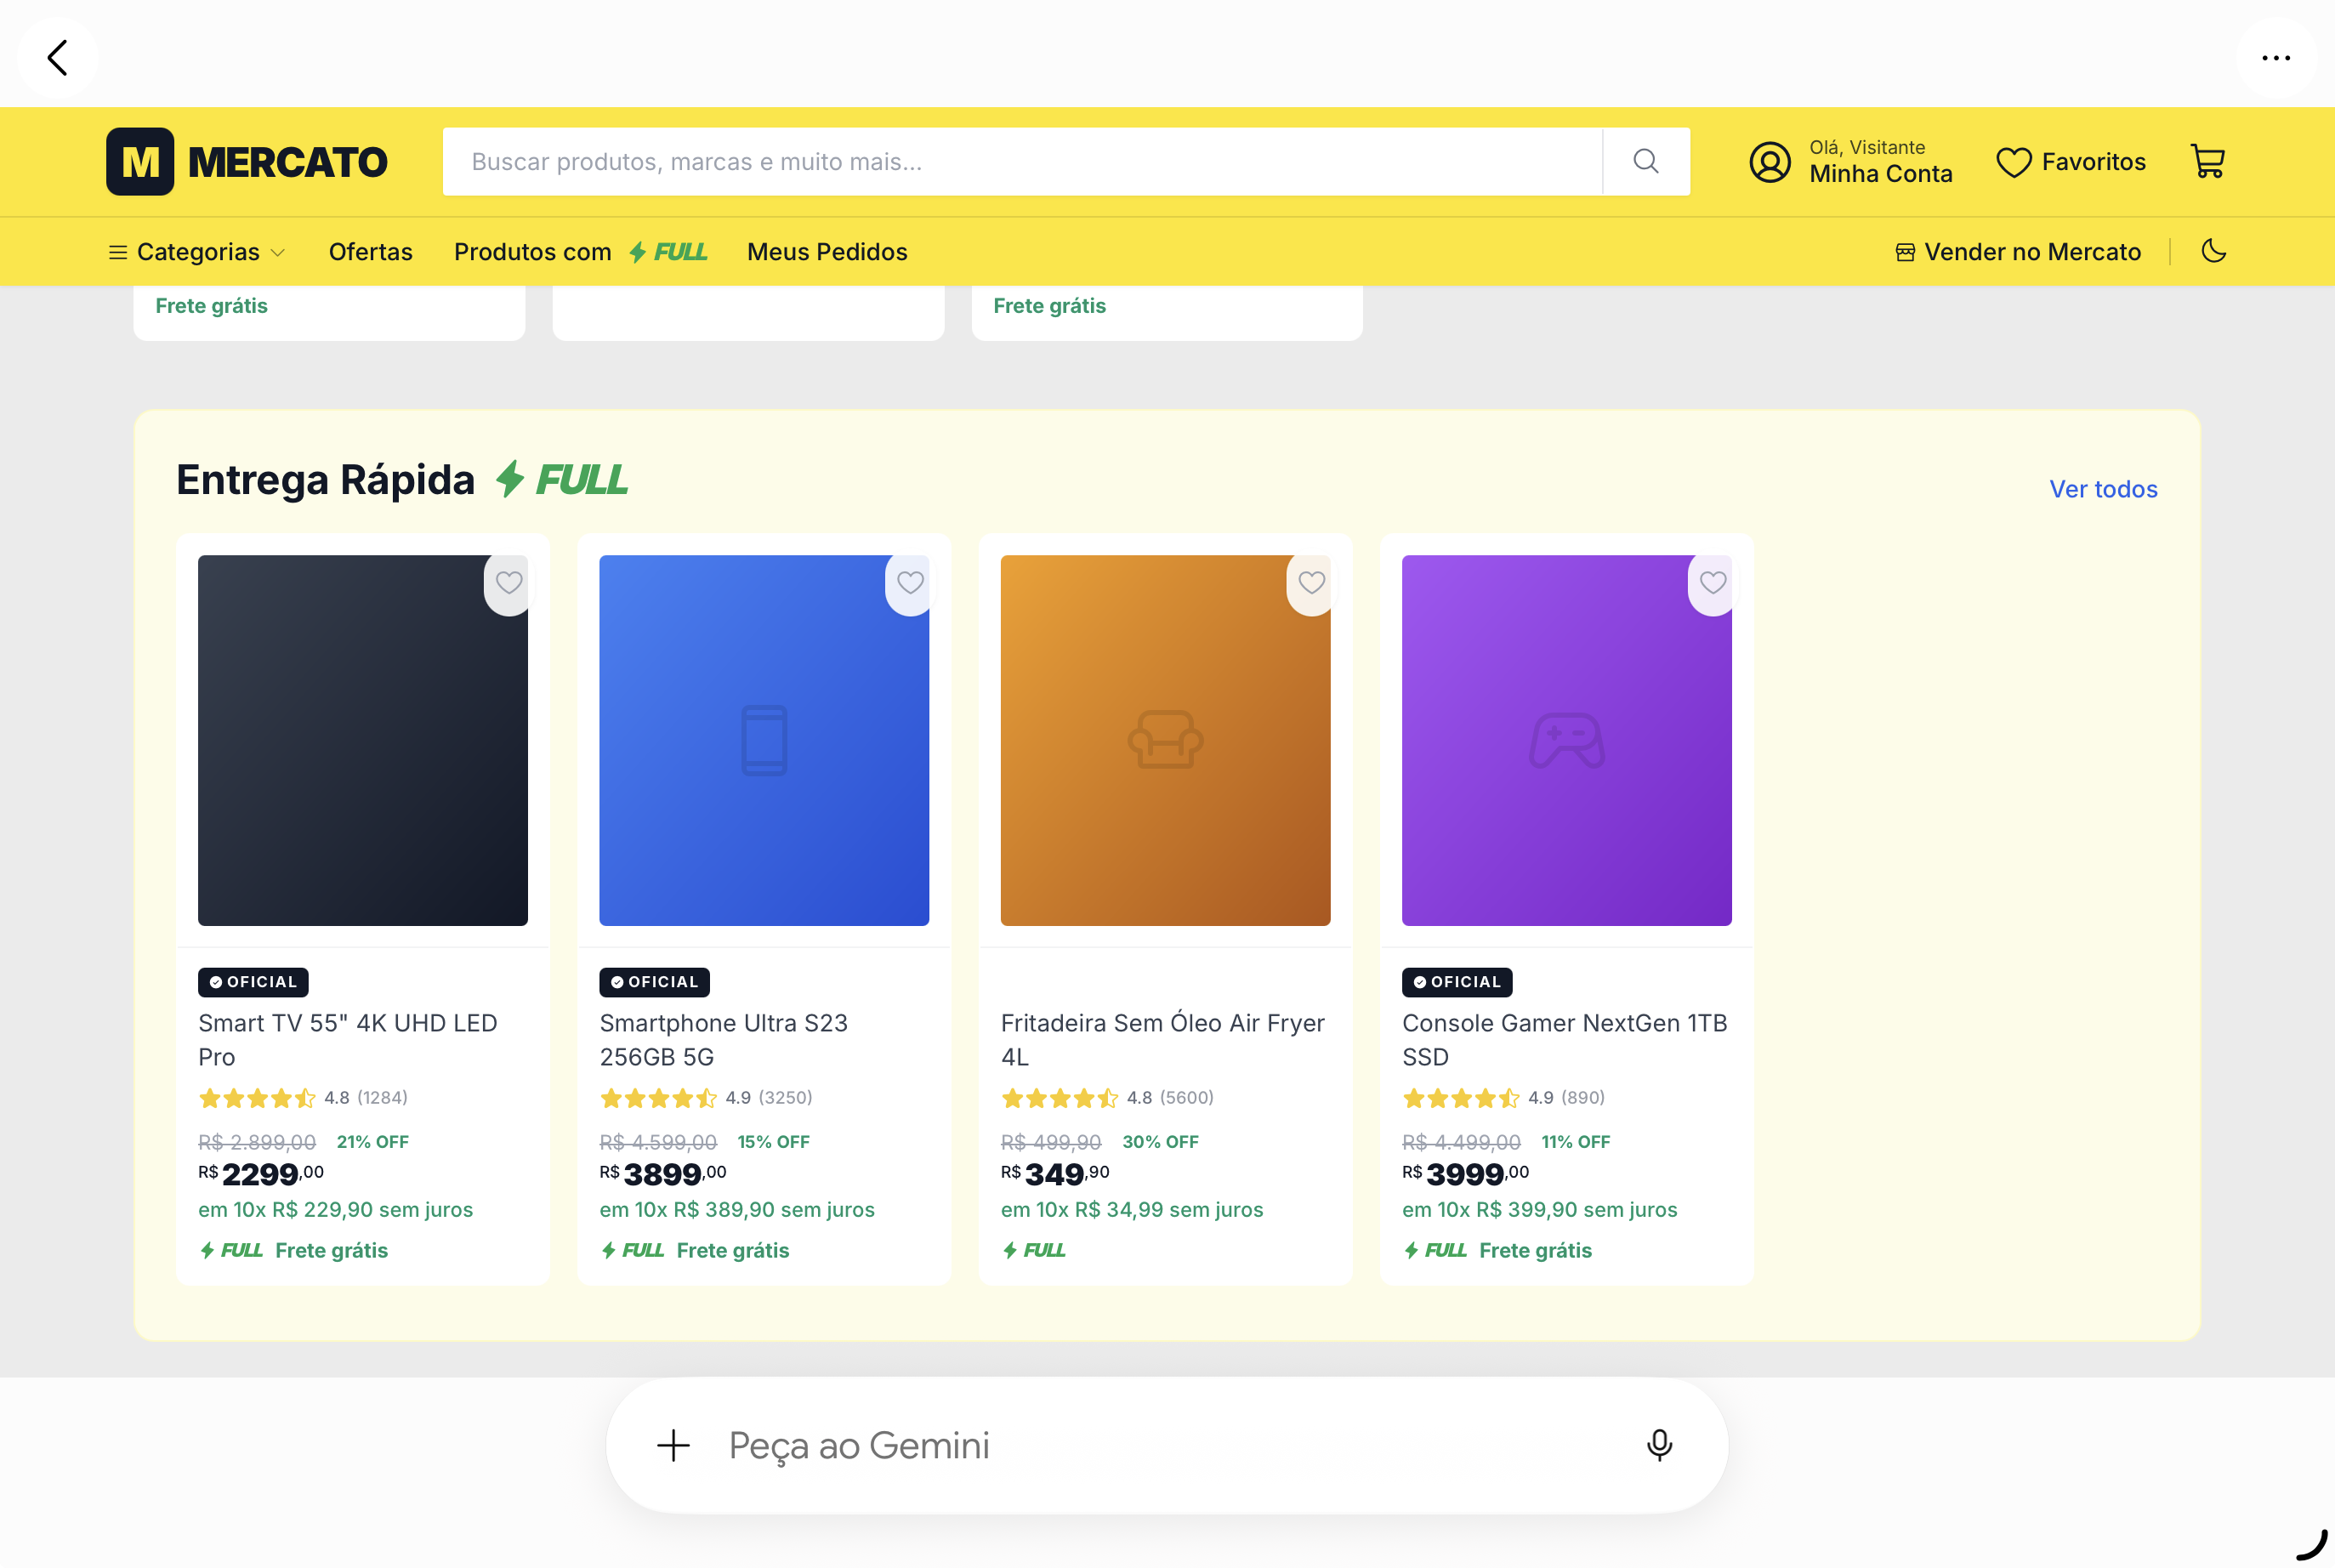The image size is (2335, 1568).
Task: Favorite the Console Gamer NextGen heart
Action: tap(1713, 582)
